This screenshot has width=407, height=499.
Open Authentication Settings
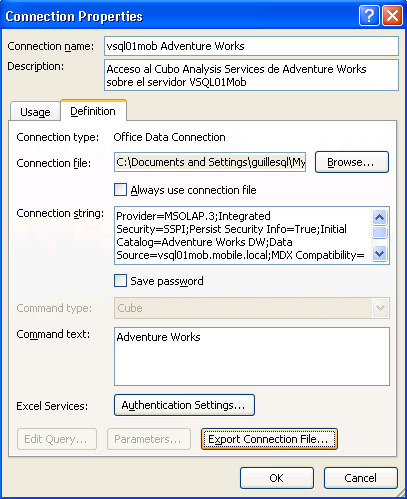pyautogui.click(x=184, y=405)
